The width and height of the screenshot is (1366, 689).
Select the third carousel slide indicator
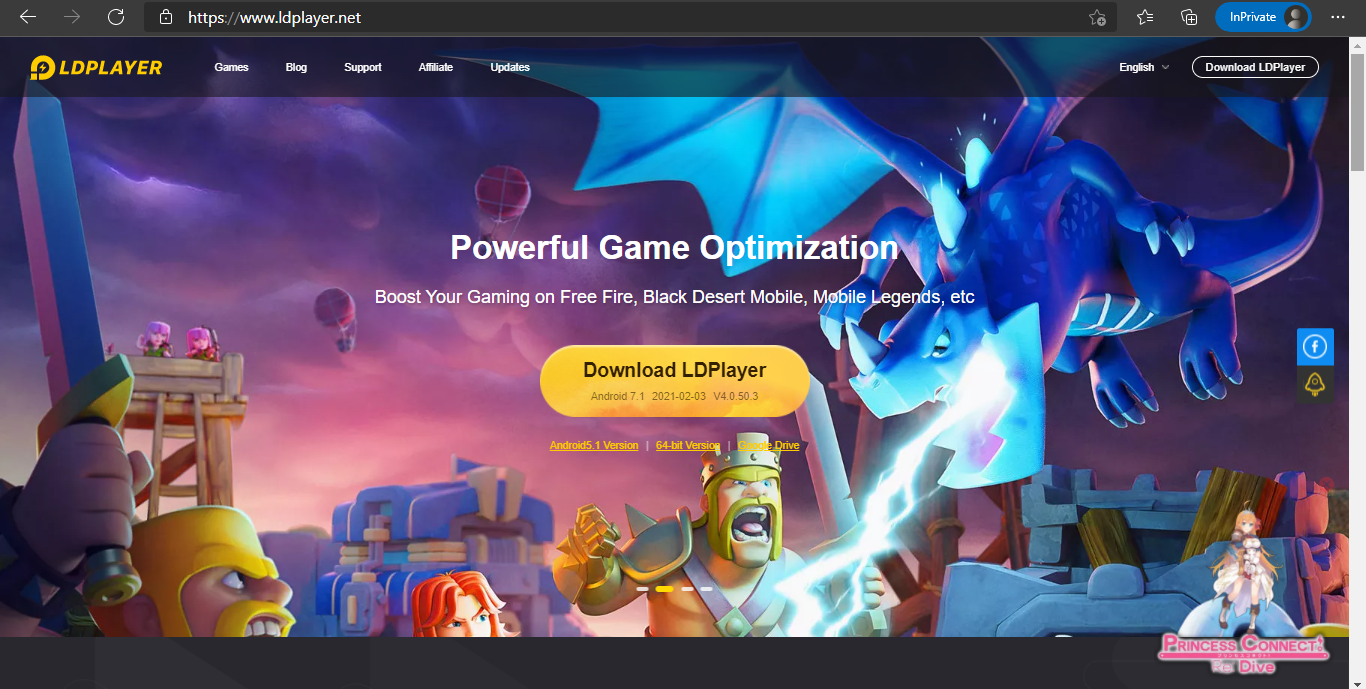pos(687,589)
